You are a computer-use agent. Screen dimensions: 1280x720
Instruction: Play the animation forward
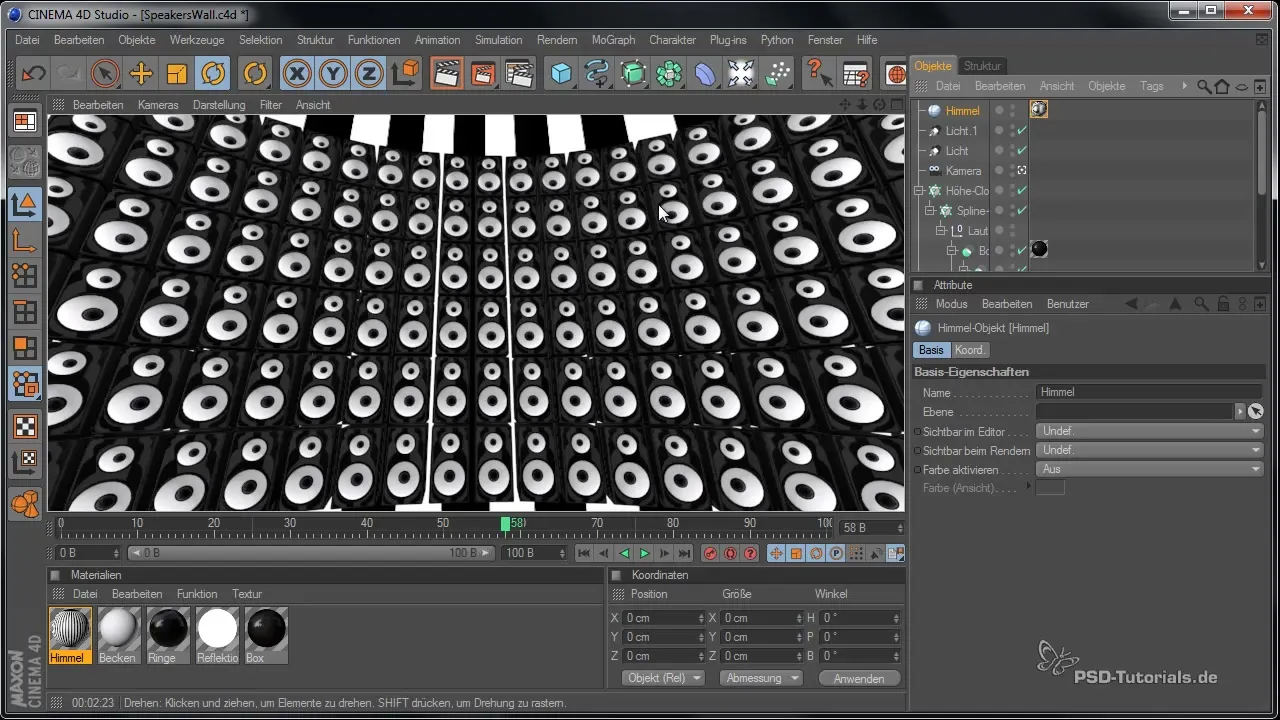click(645, 553)
